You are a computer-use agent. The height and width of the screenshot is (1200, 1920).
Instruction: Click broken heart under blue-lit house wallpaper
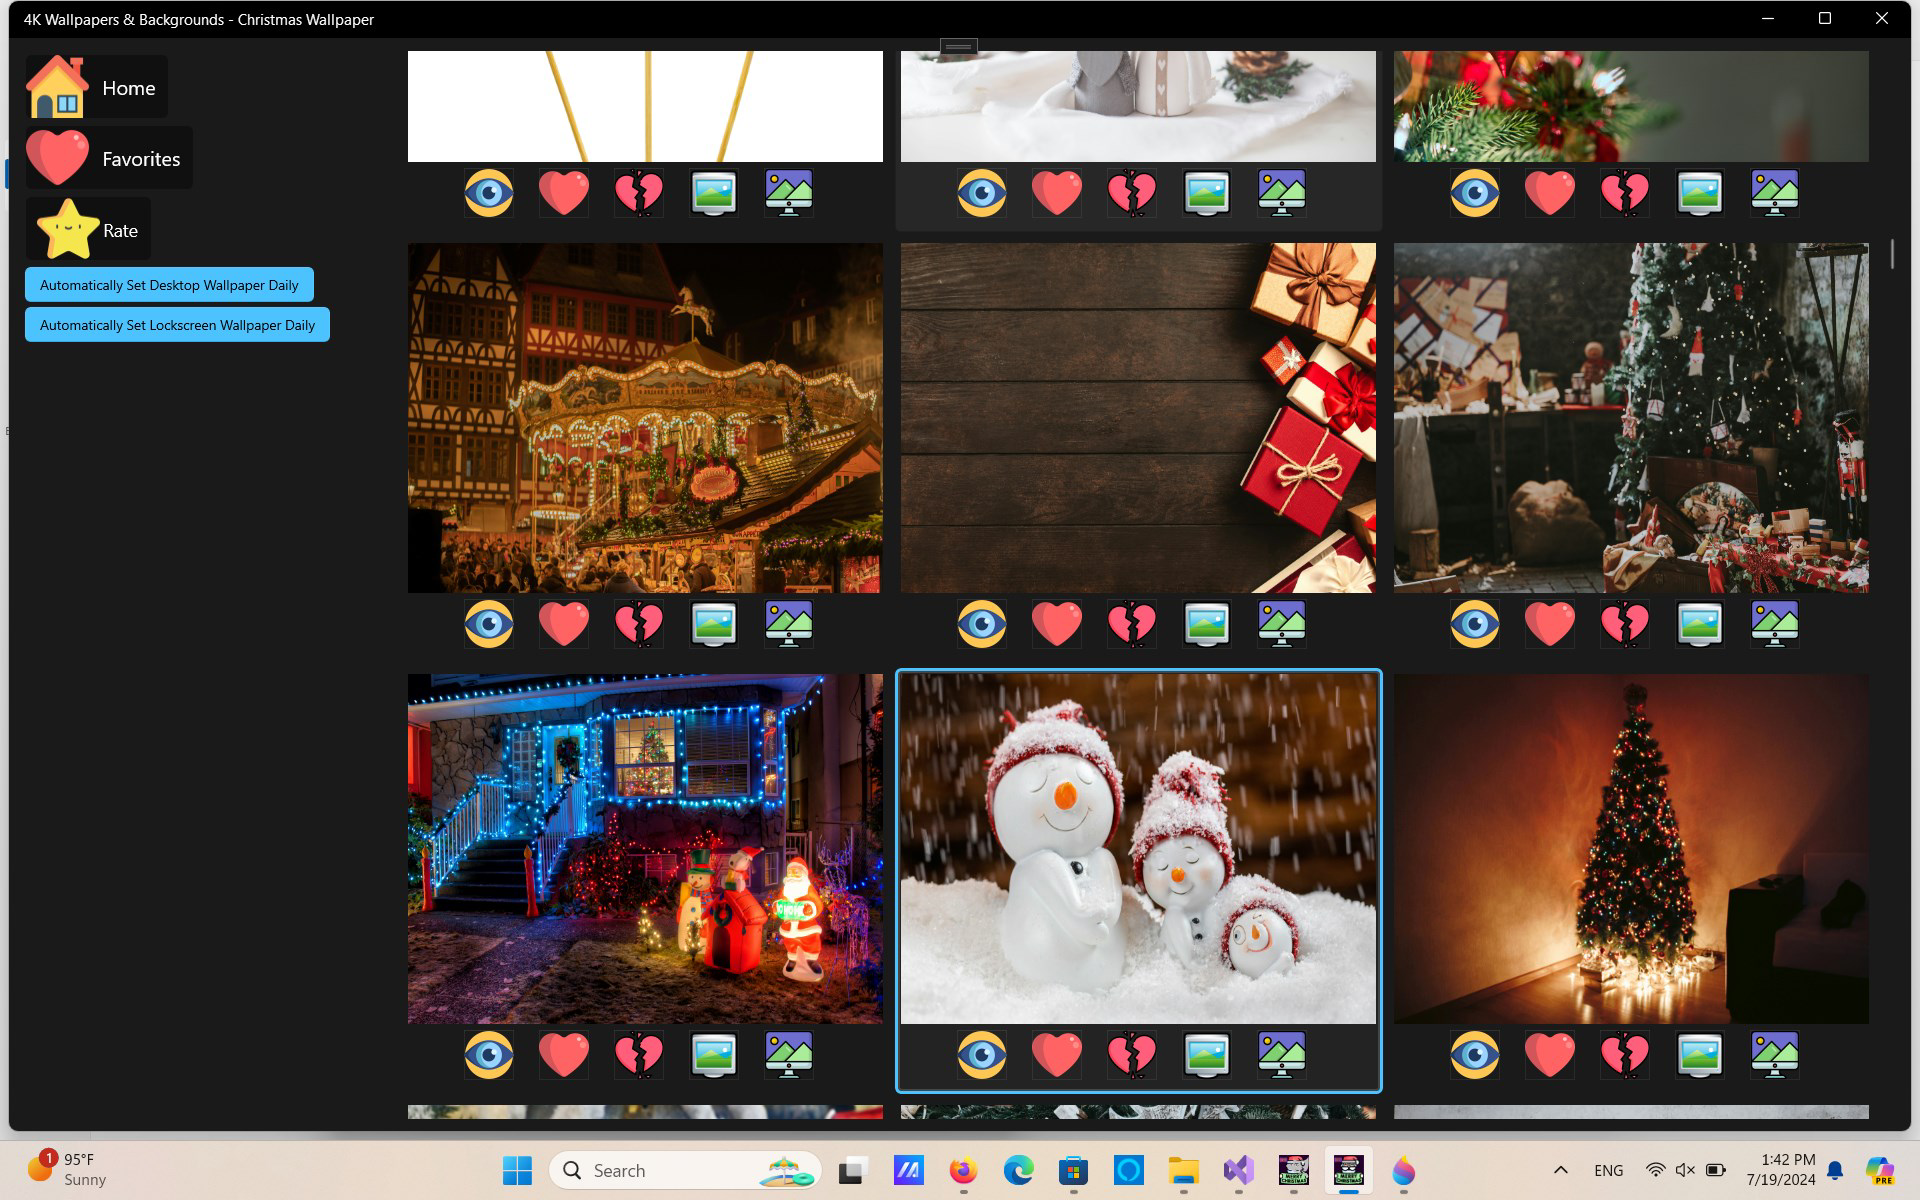click(x=638, y=1055)
